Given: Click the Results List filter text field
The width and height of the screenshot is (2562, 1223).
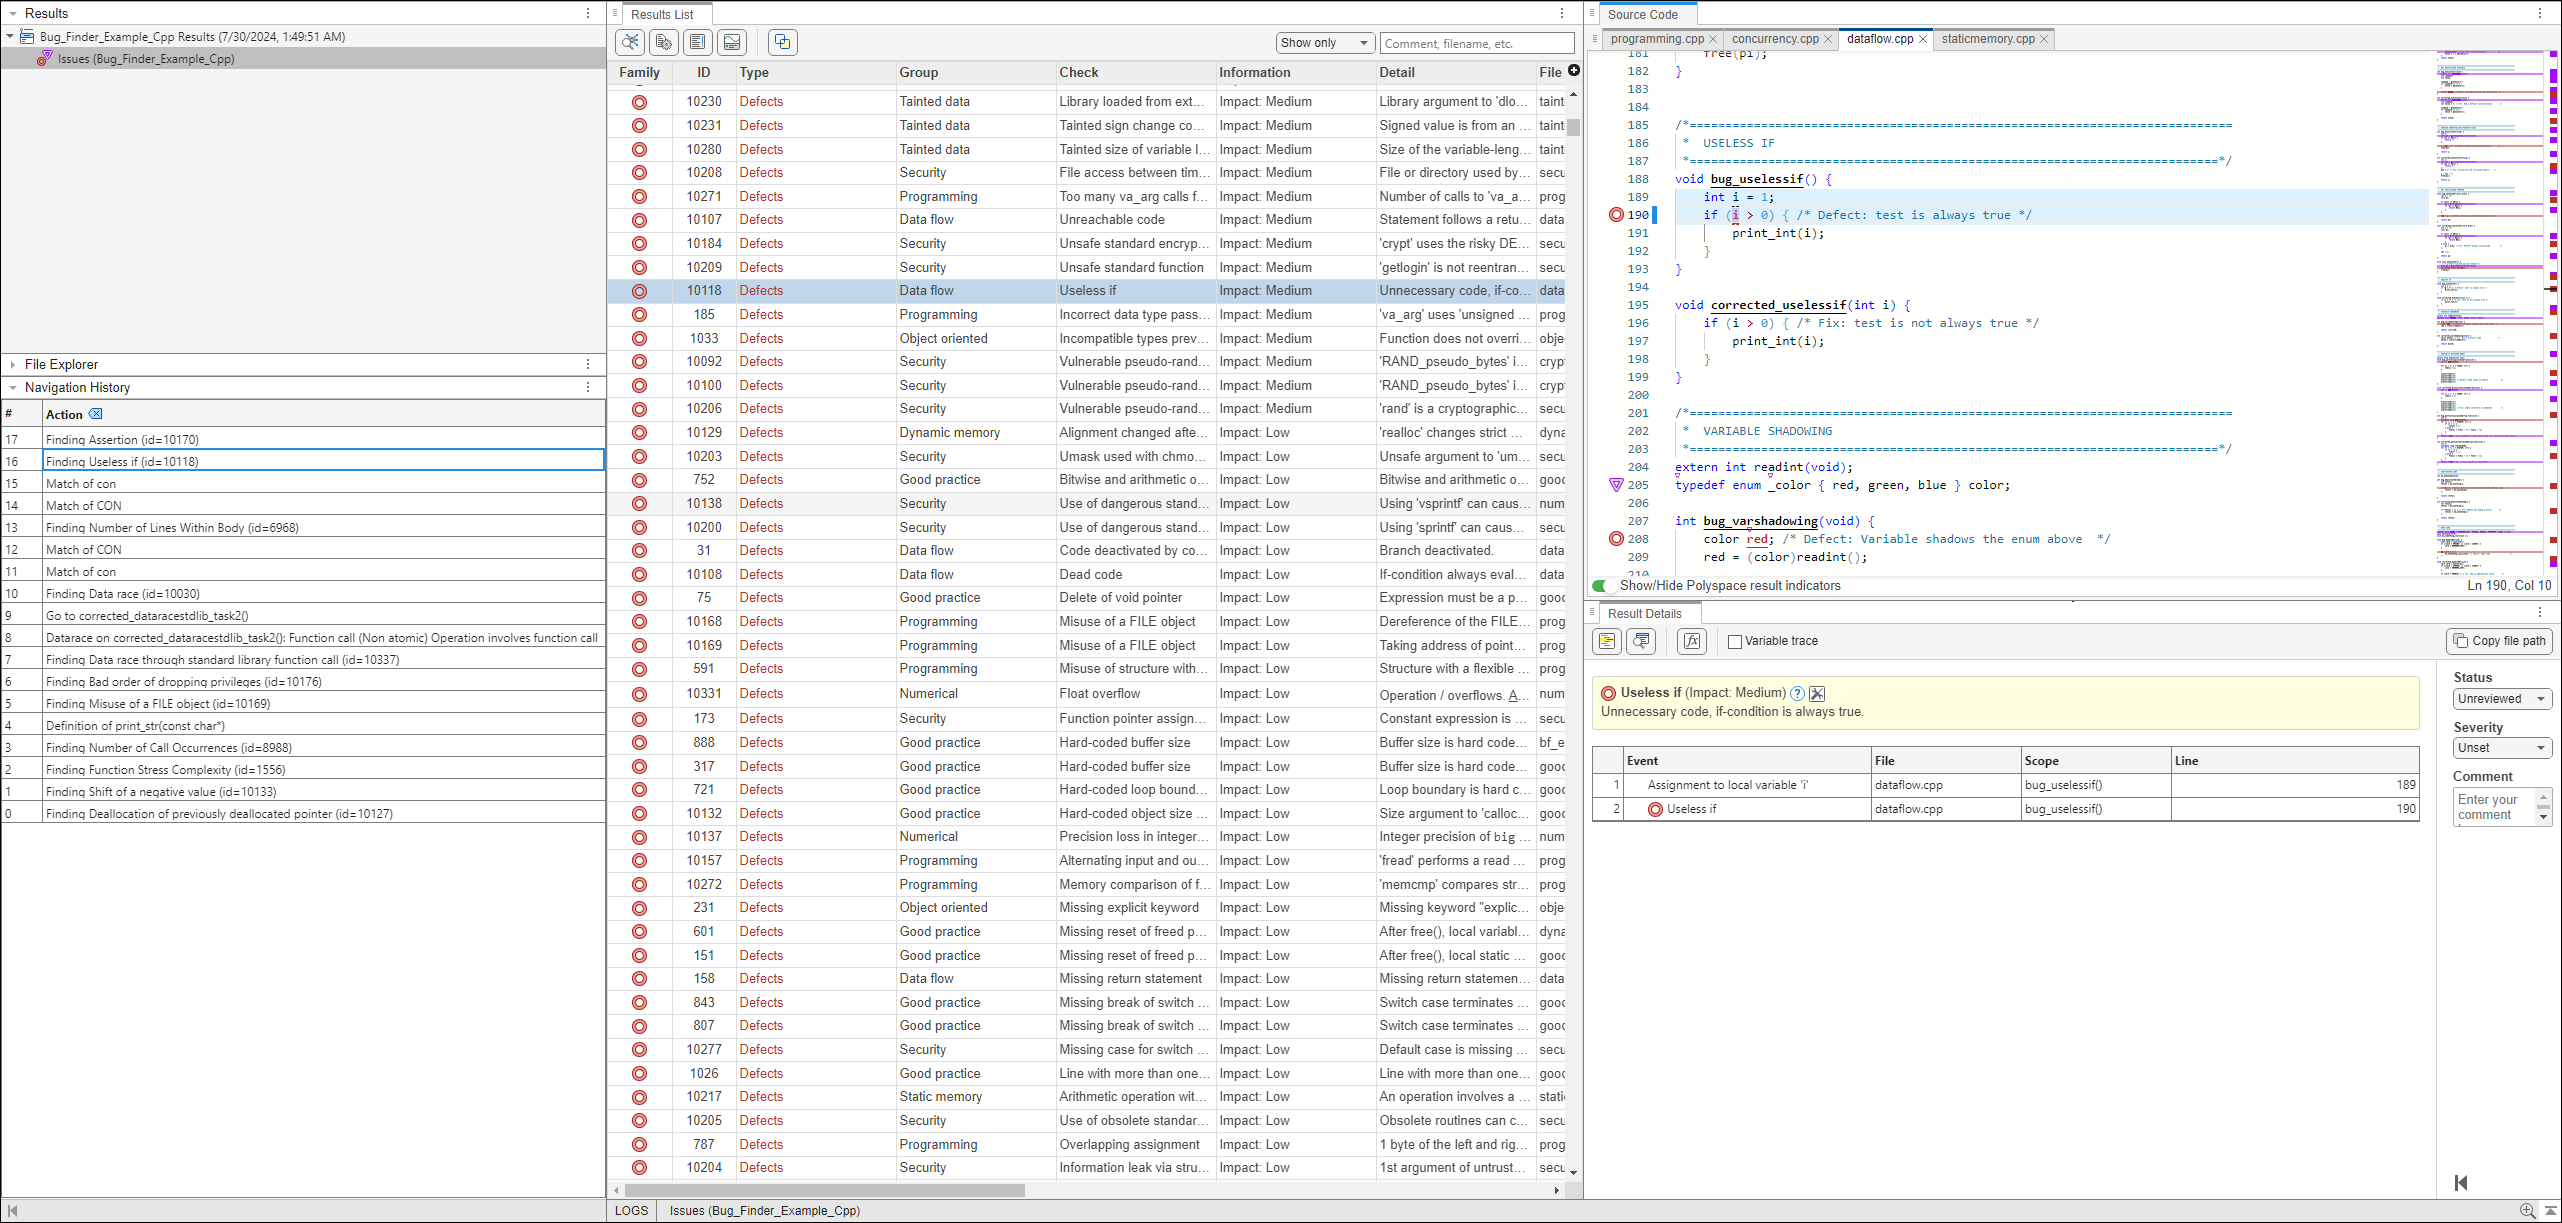Looking at the screenshot, I should pos(1477,43).
